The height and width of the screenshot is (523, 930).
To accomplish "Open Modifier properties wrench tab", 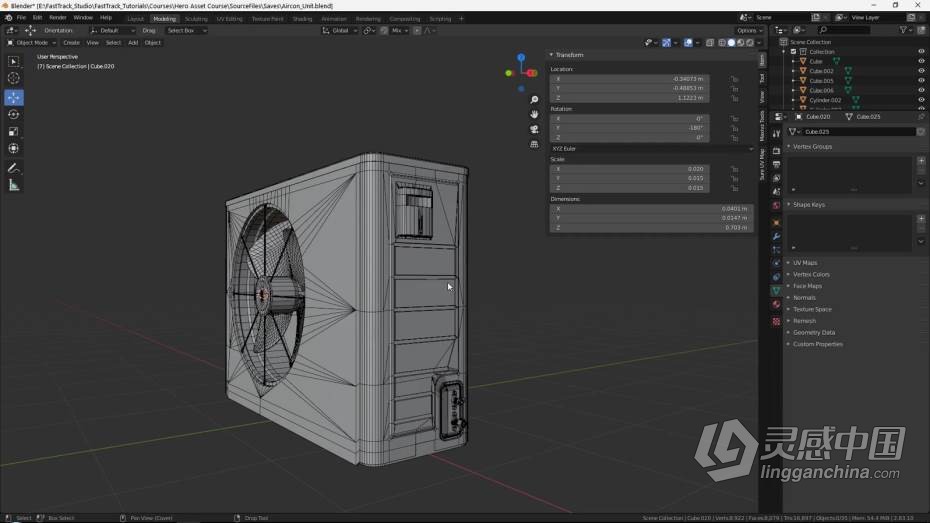I will [776, 237].
